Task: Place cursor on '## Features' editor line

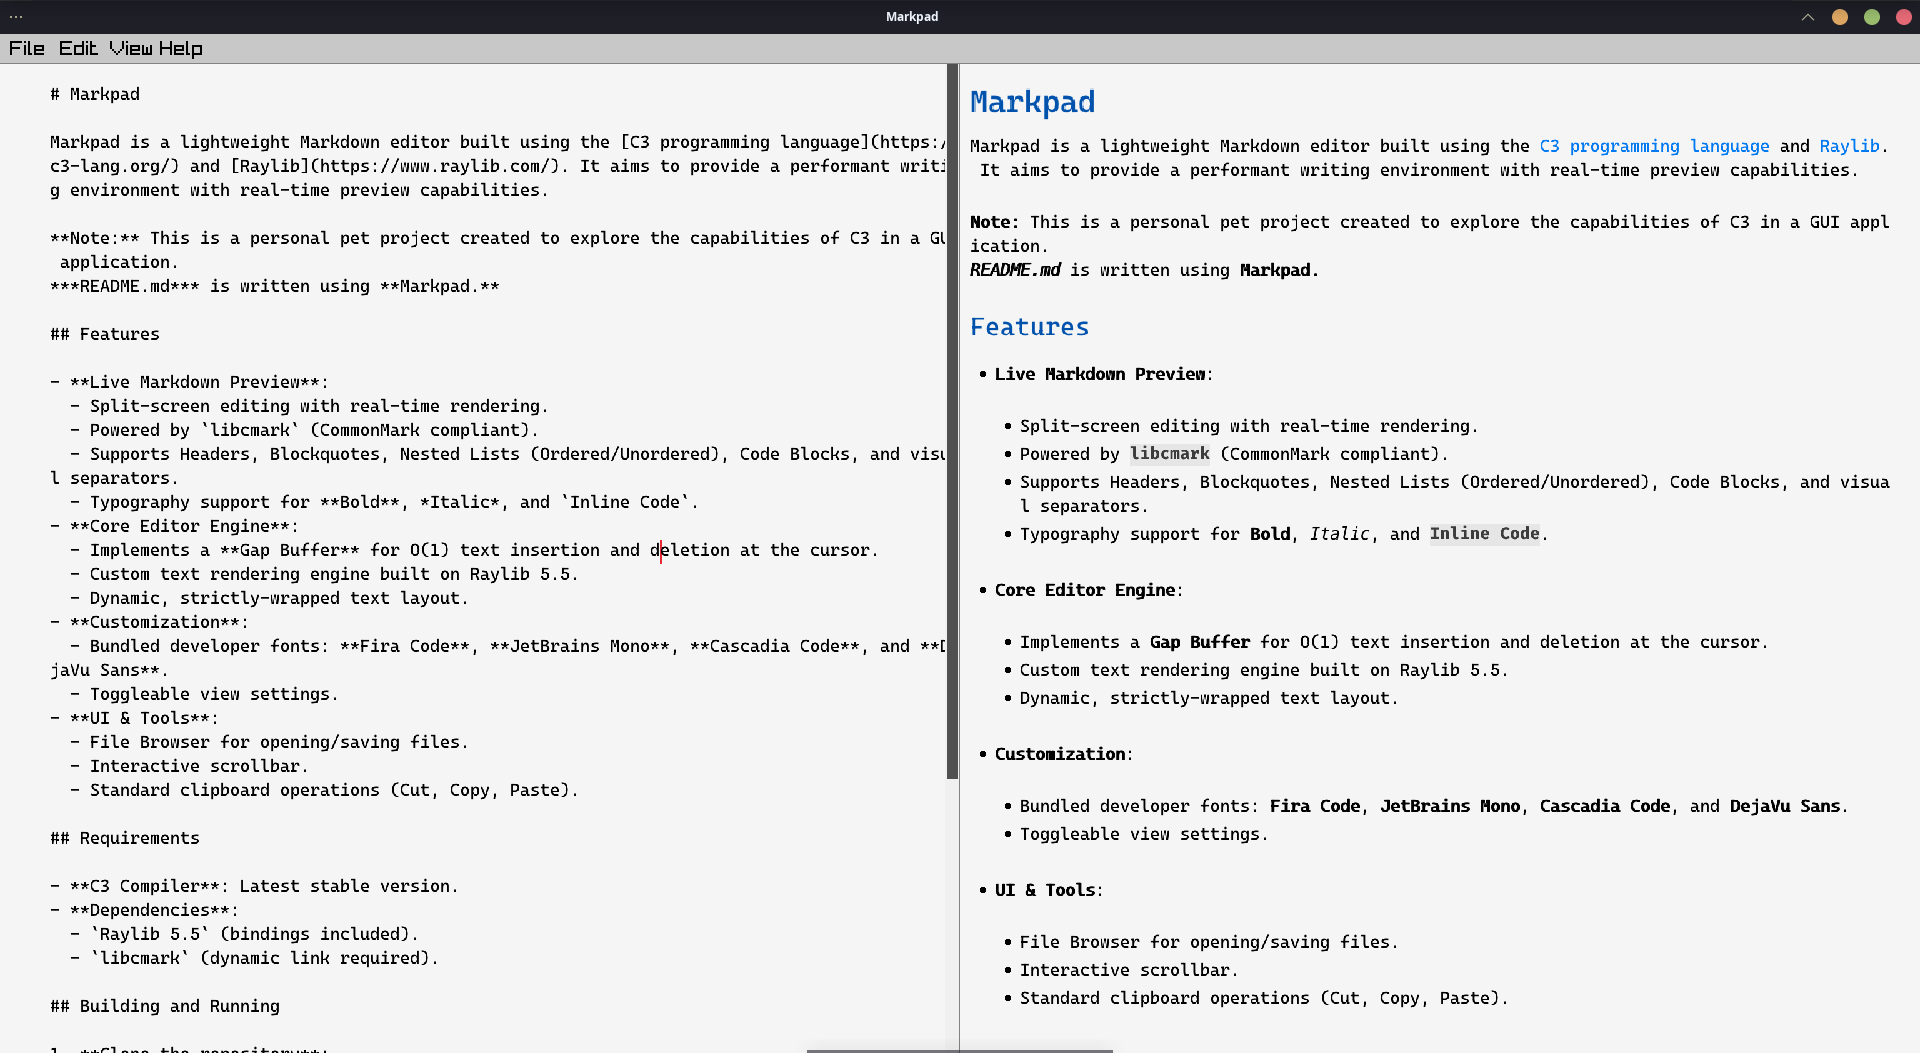Action: (x=105, y=334)
